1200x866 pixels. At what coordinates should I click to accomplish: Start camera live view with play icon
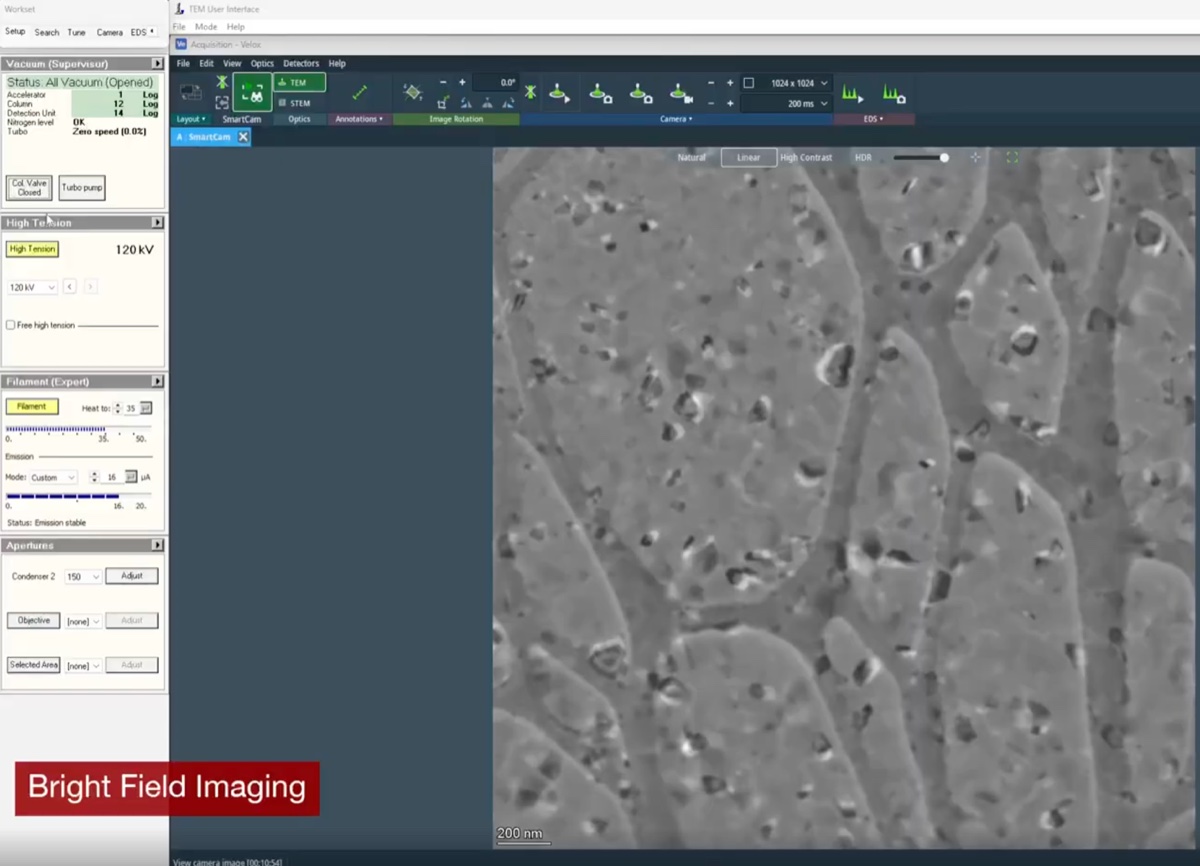(x=559, y=94)
